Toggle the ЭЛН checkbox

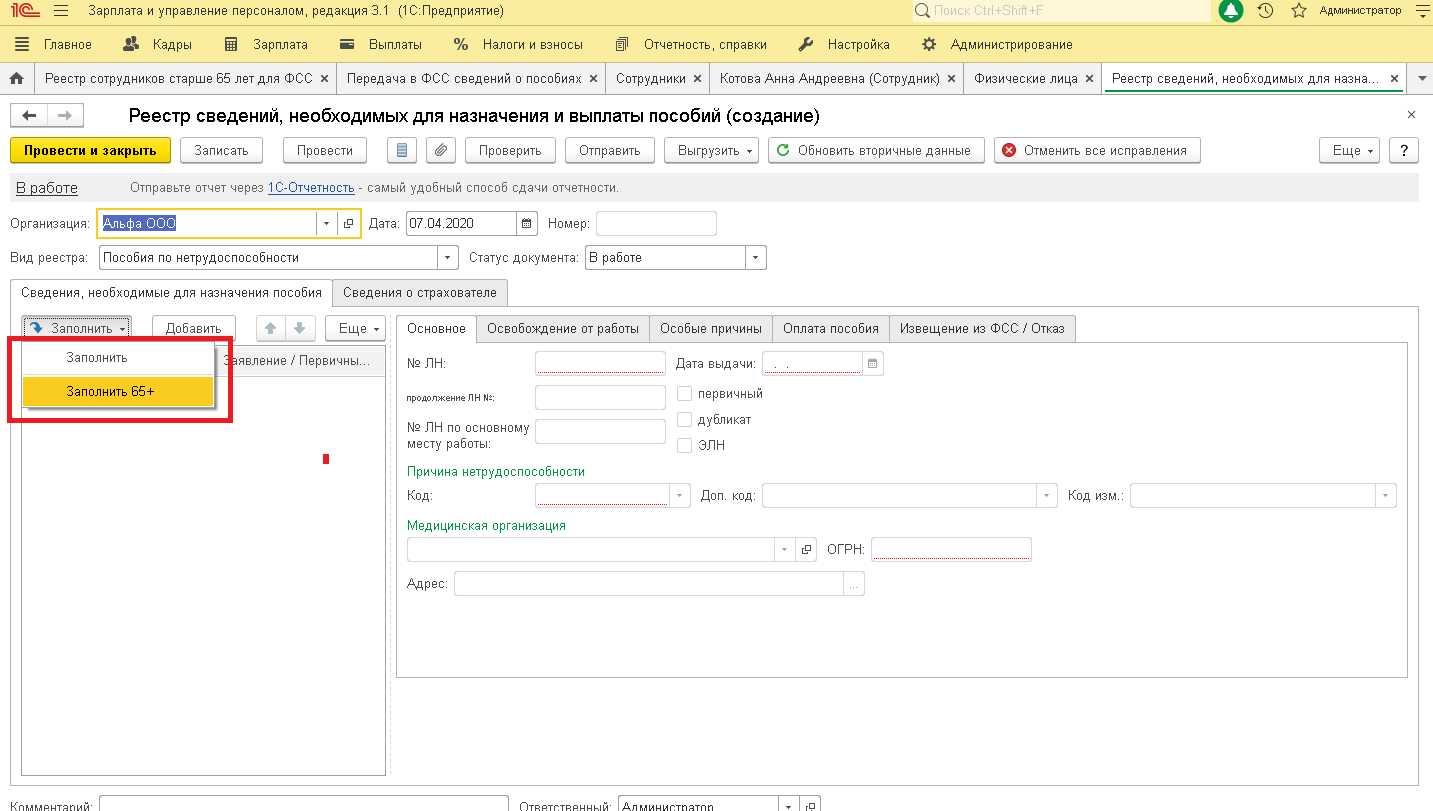click(x=685, y=446)
